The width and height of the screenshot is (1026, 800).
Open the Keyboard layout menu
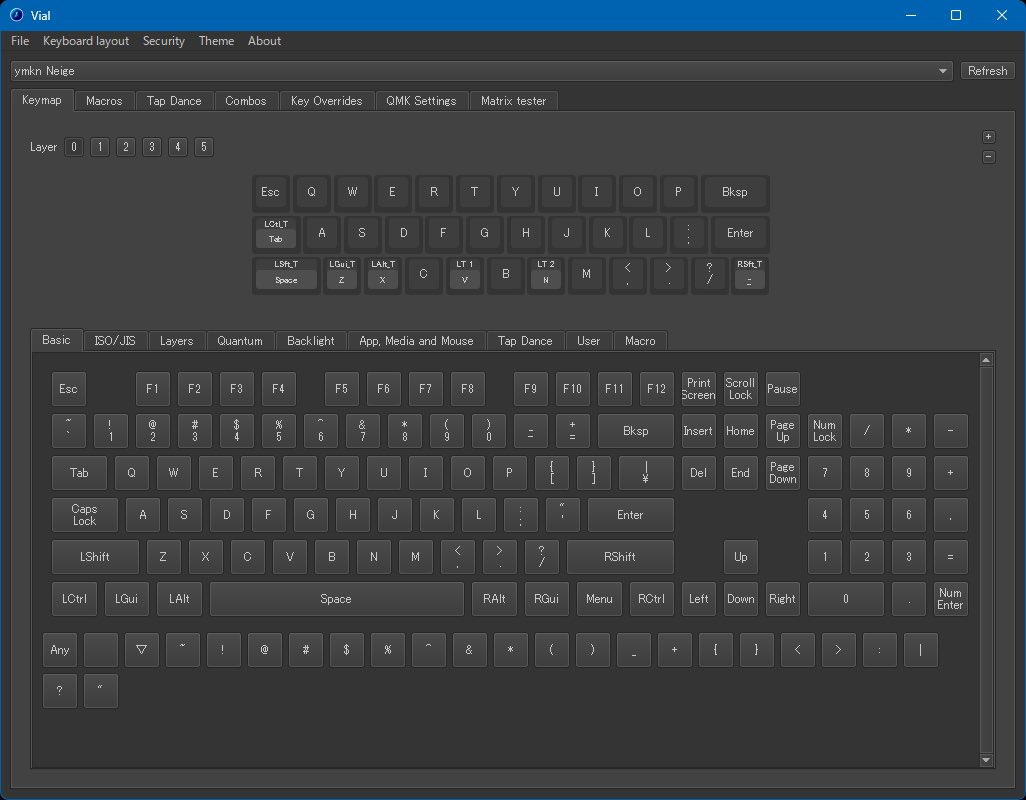point(86,41)
